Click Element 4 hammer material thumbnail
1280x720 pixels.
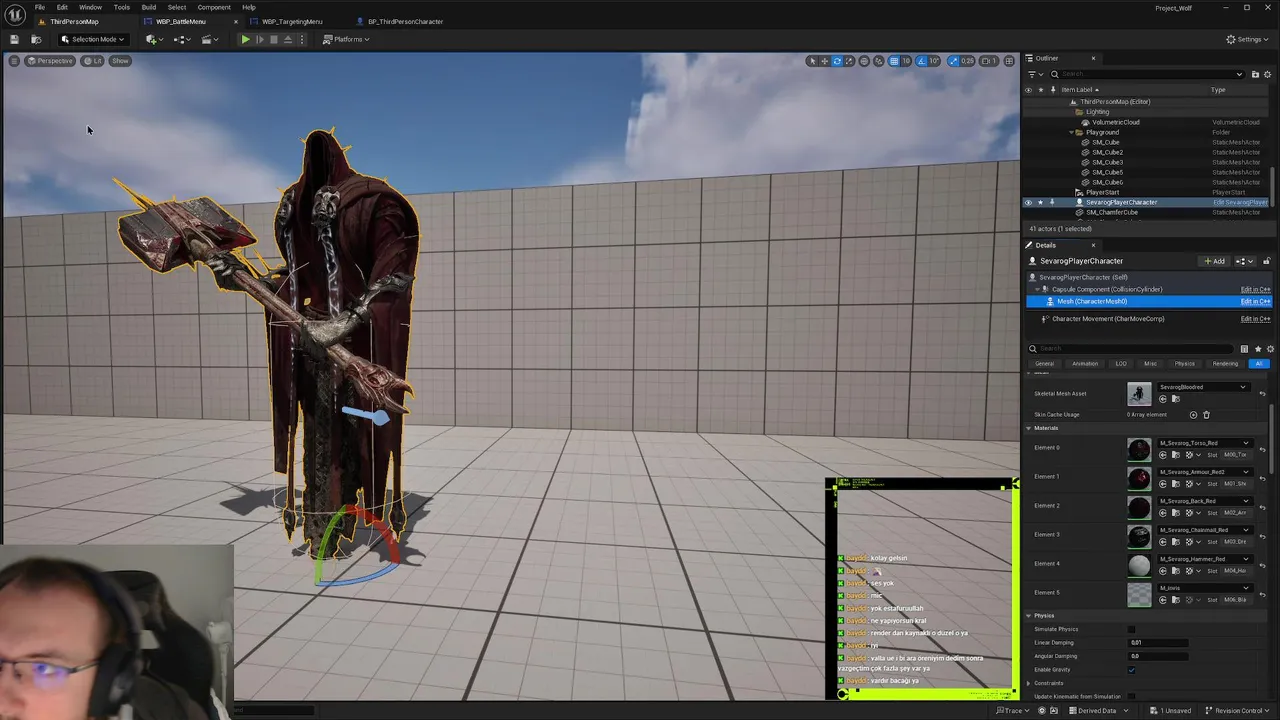click(1139, 565)
